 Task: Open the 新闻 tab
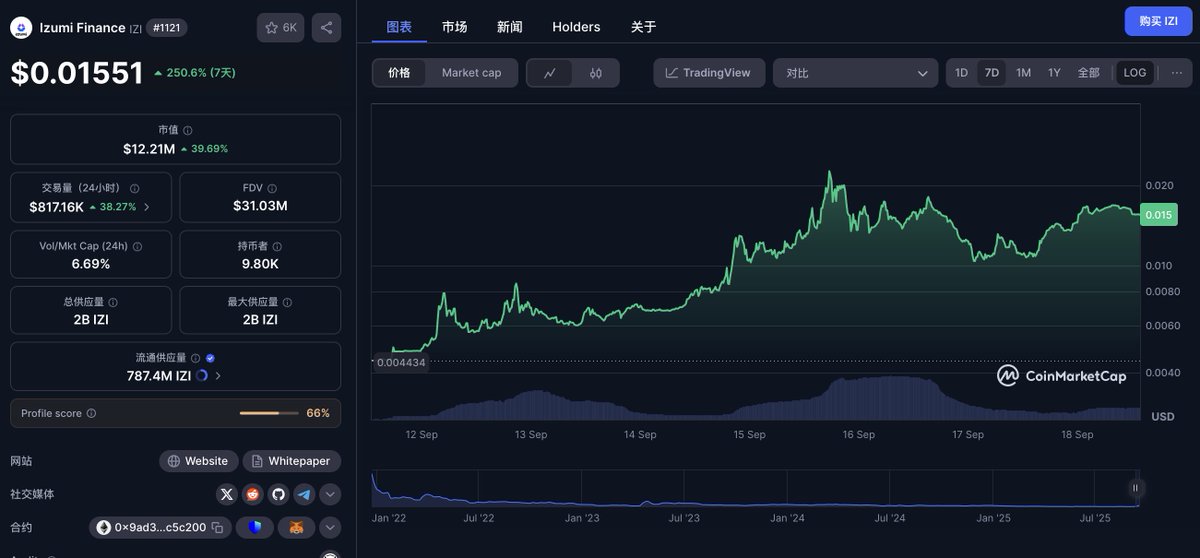(509, 27)
